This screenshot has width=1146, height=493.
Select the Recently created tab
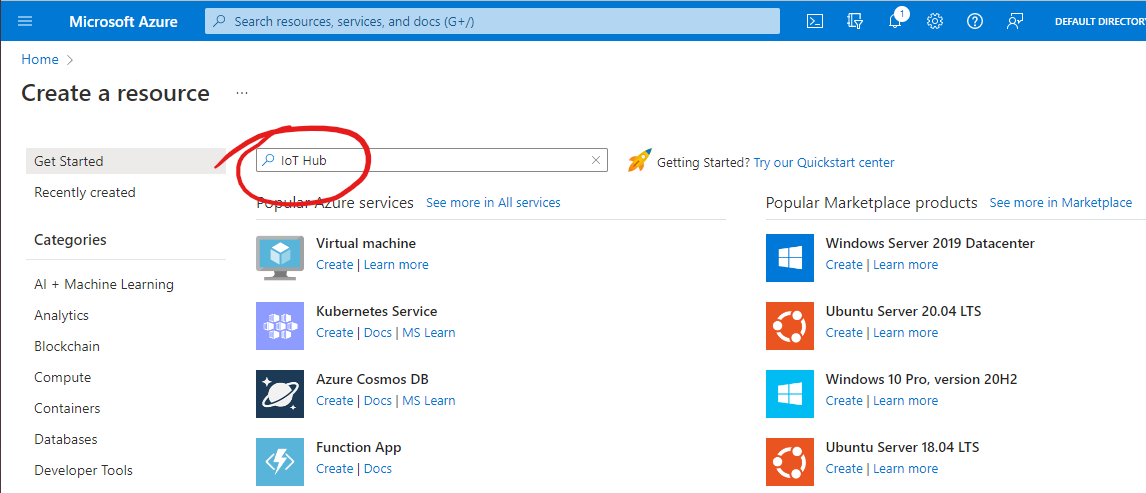click(x=85, y=192)
